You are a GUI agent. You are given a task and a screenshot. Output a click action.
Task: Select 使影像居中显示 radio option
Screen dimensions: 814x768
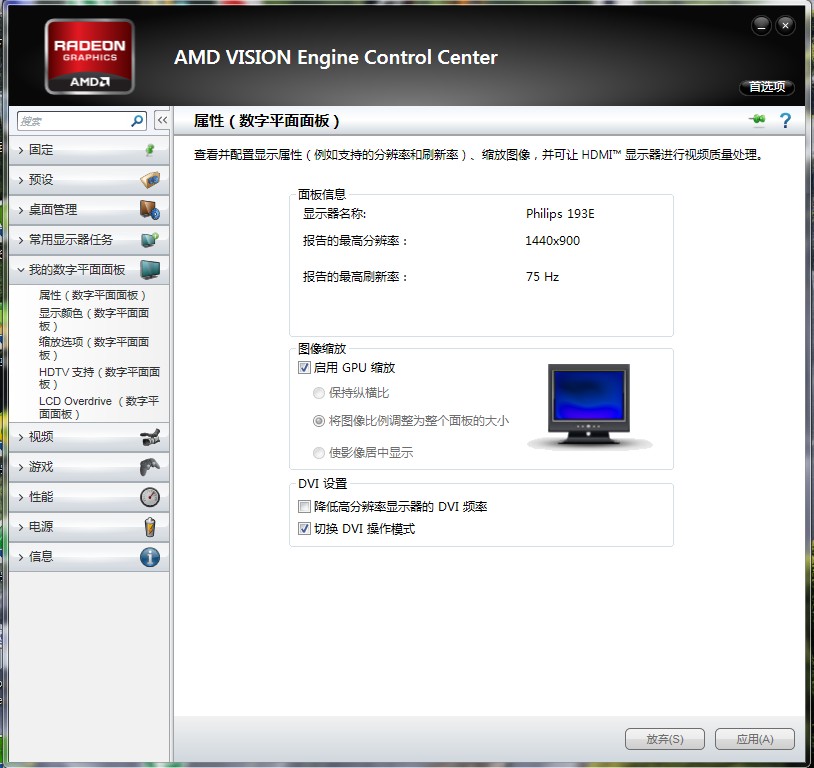(319, 453)
